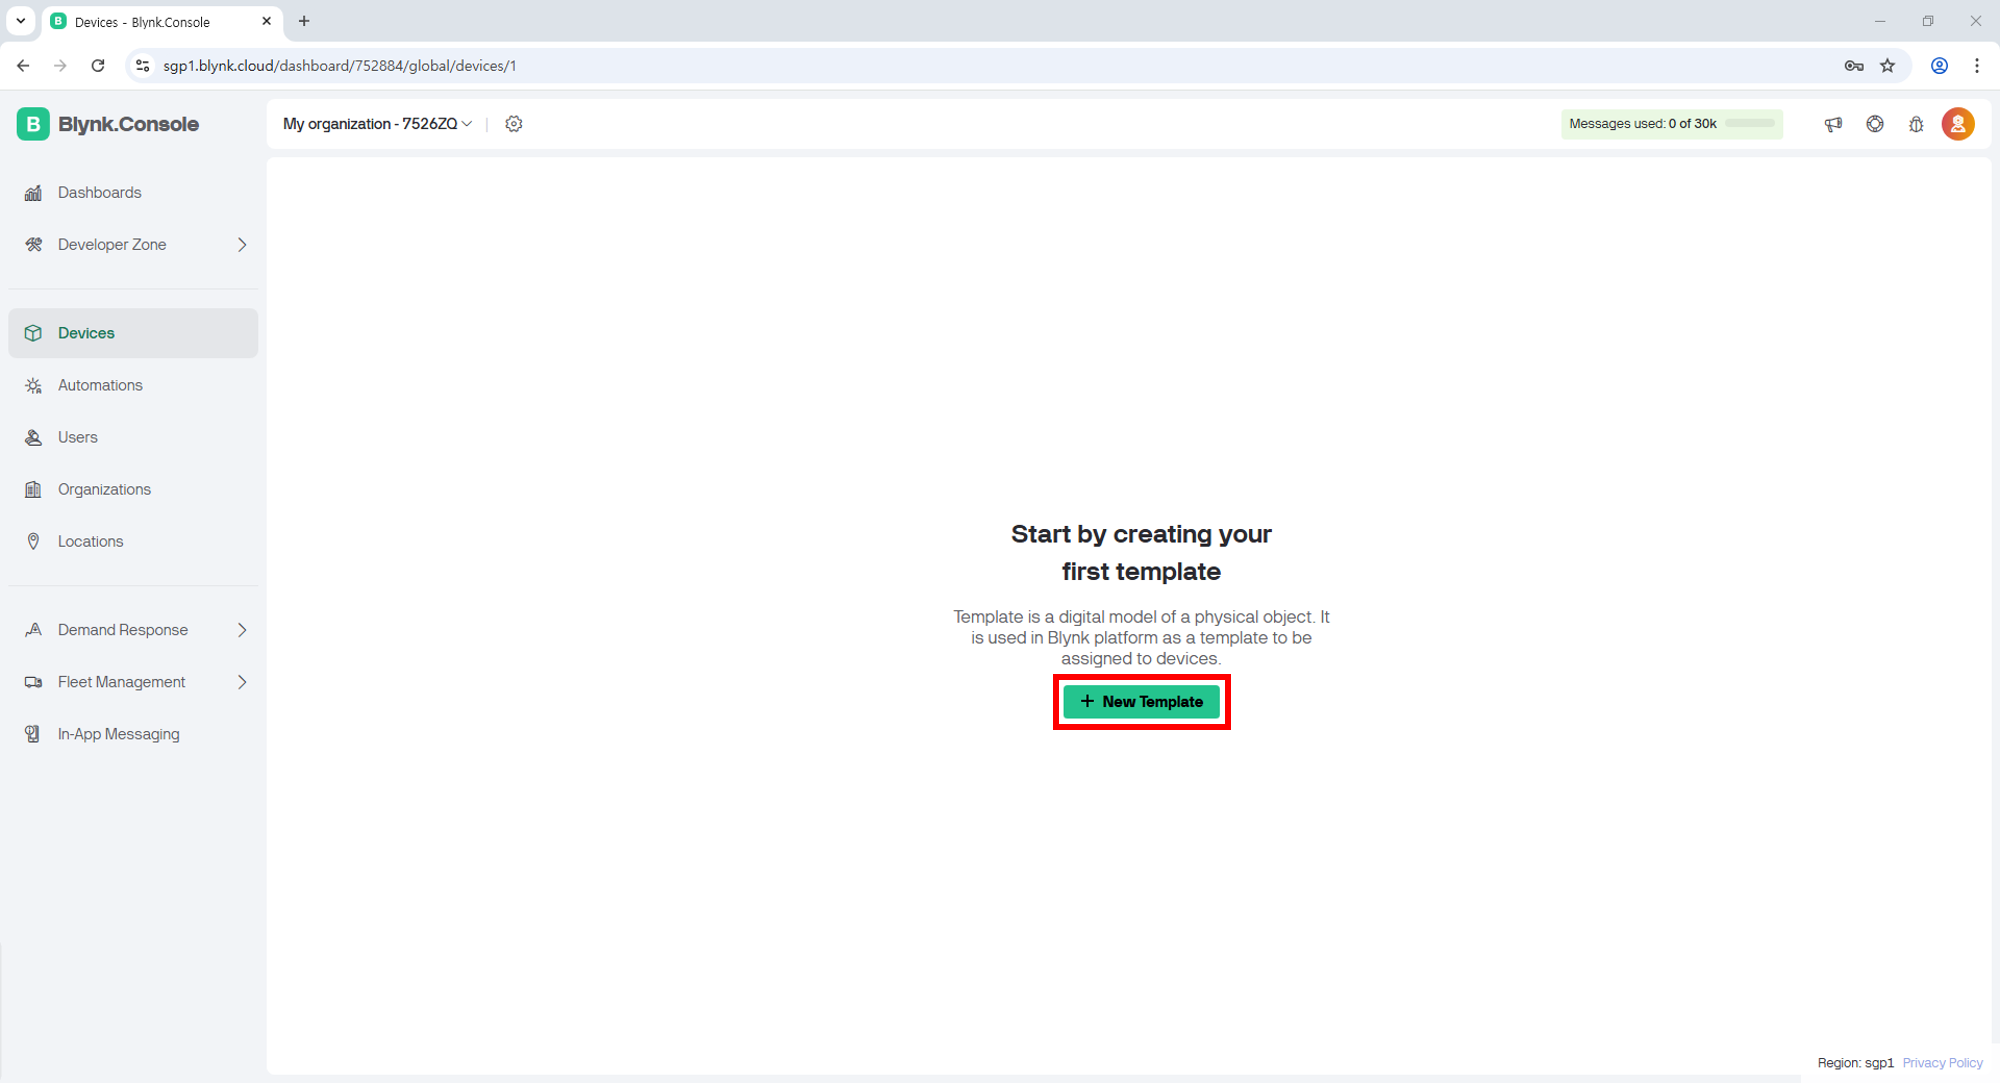The height and width of the screenshot is (1083, 2000).
Task: Expand the Fleet Management chevron
Action: tap(242, 682)
